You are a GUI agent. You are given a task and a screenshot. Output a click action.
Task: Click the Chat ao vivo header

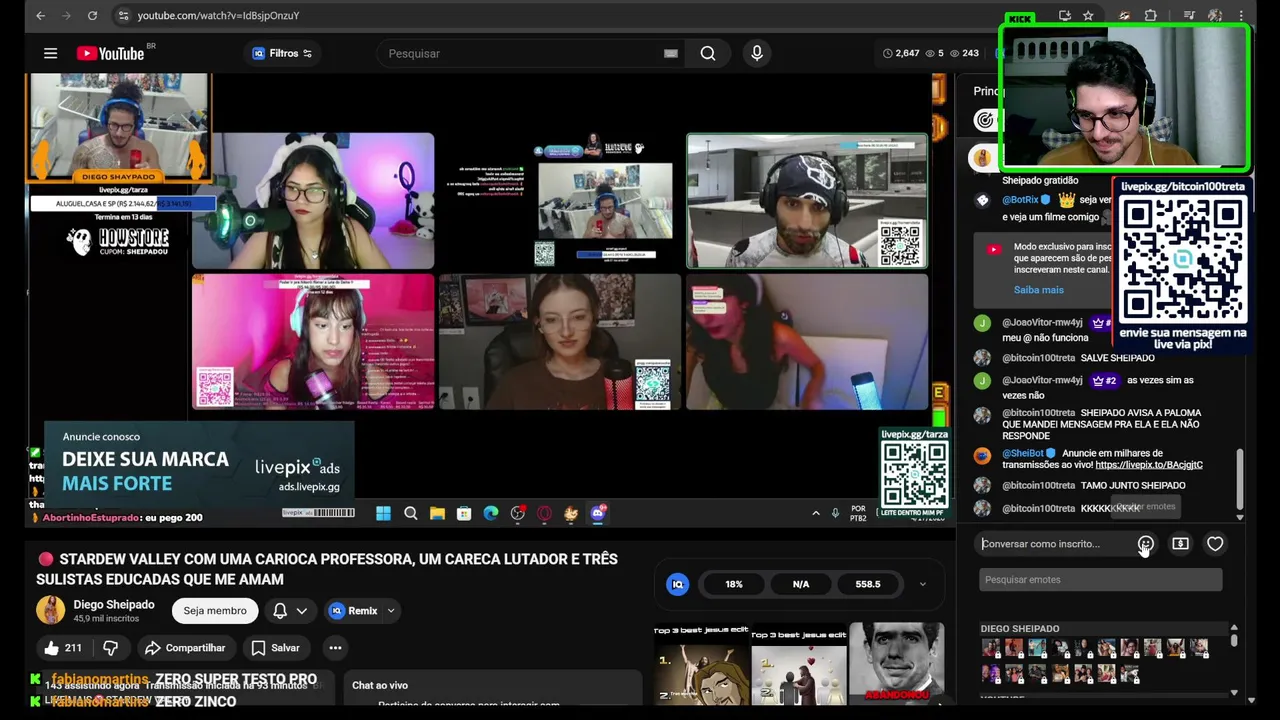380,685
